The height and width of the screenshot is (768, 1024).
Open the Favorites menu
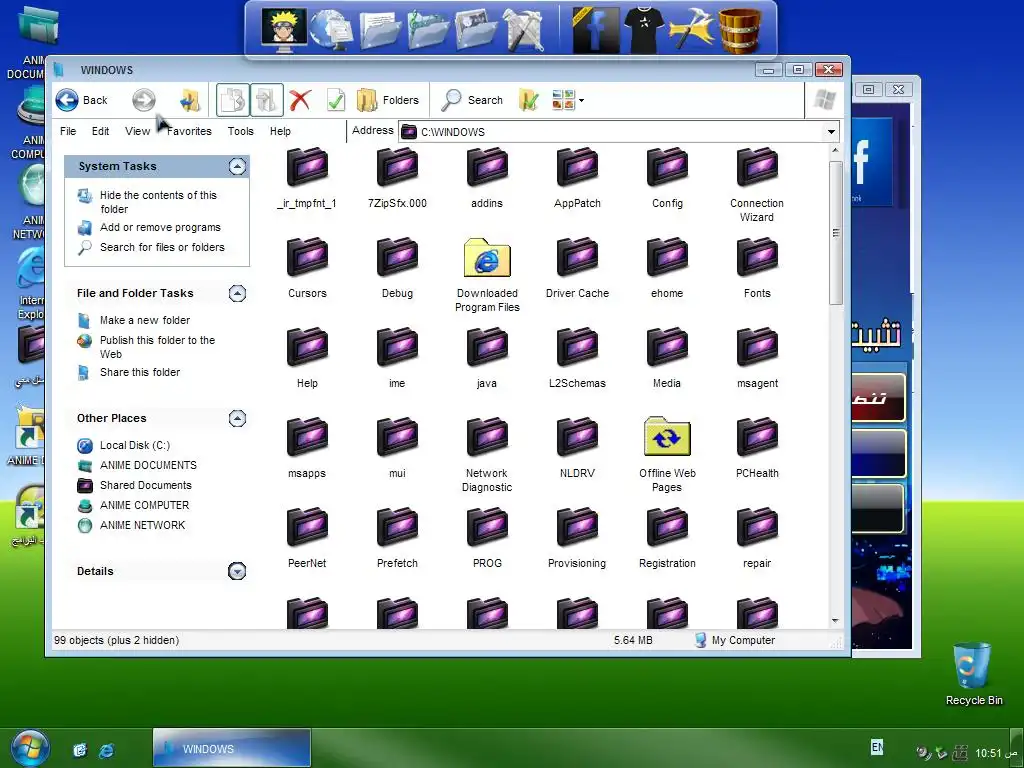[x=189, y=131]
